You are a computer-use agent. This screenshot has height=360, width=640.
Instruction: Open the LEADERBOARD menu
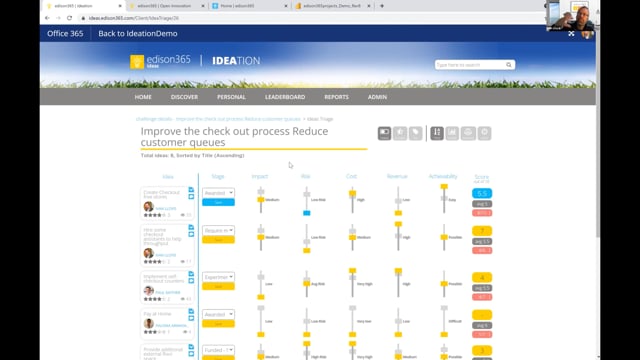[x=285, y=97]
